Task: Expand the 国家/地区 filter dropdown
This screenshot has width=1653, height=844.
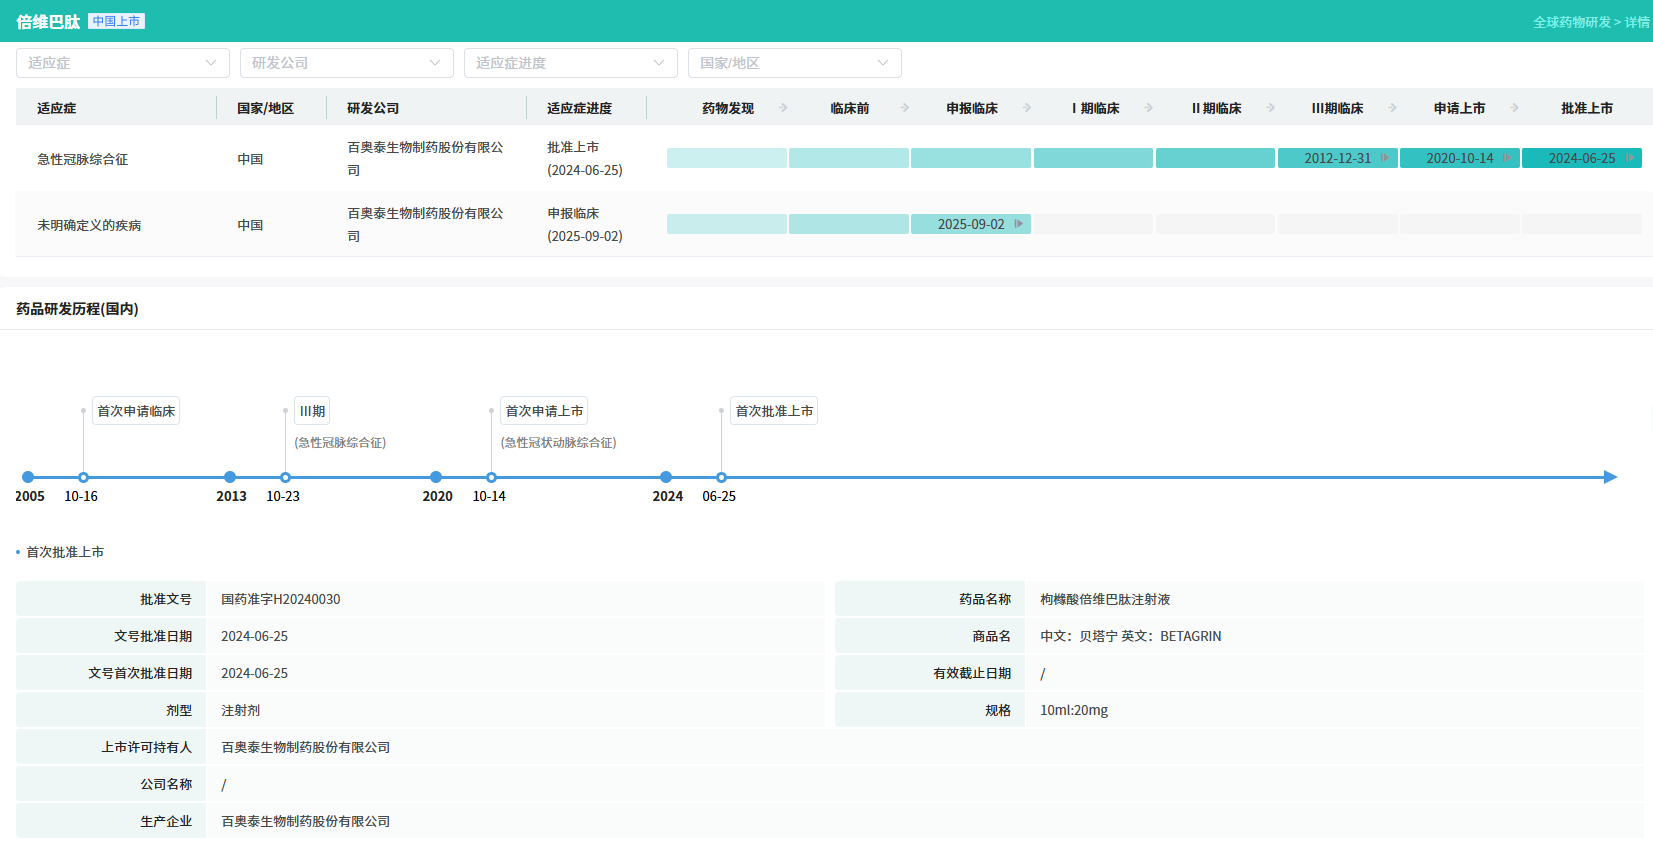Action: click(794, 63)
